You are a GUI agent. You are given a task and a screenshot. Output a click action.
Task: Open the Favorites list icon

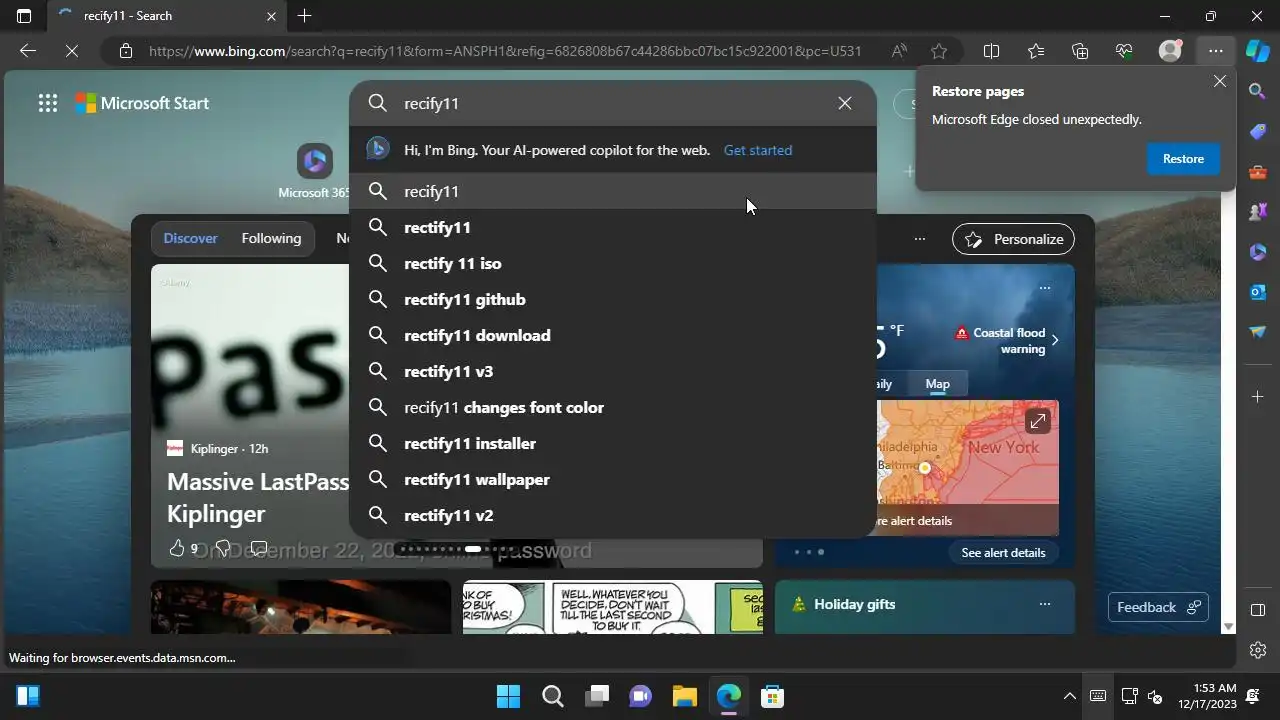point(1035,51)
